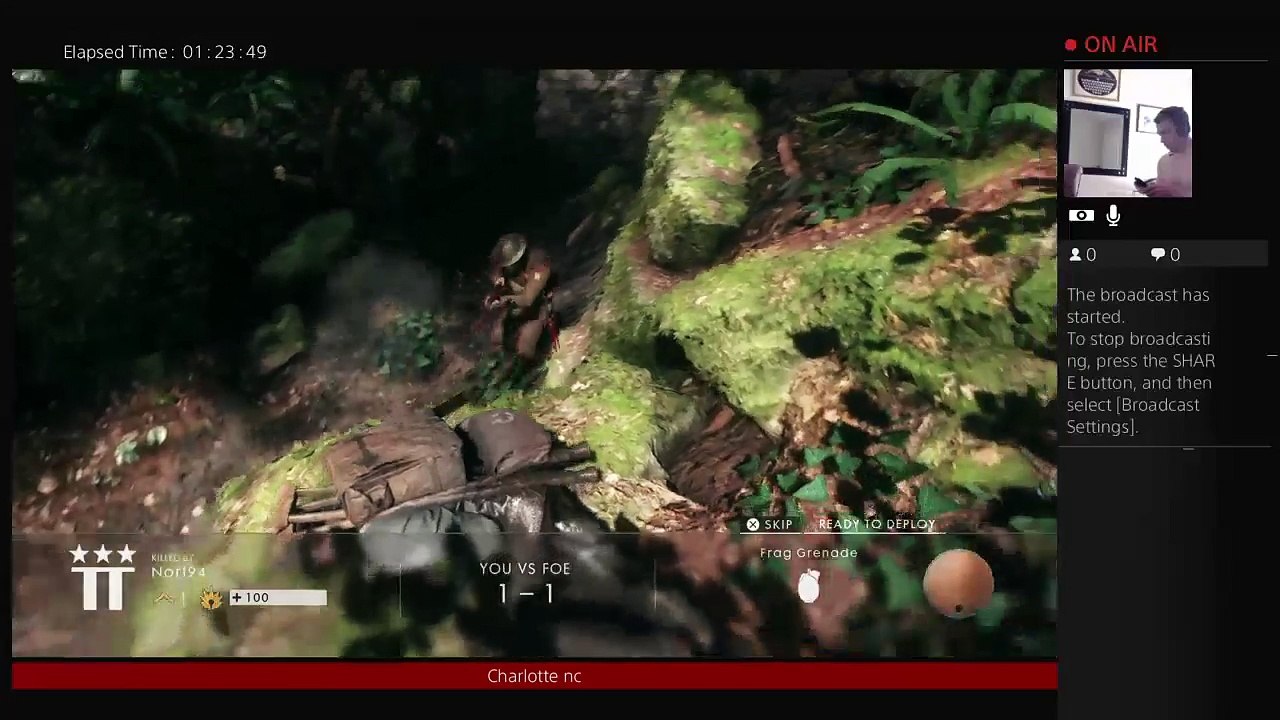
Task: Click the 1 – 1 score
Action: pyautogui.click(x=525, y=594)
